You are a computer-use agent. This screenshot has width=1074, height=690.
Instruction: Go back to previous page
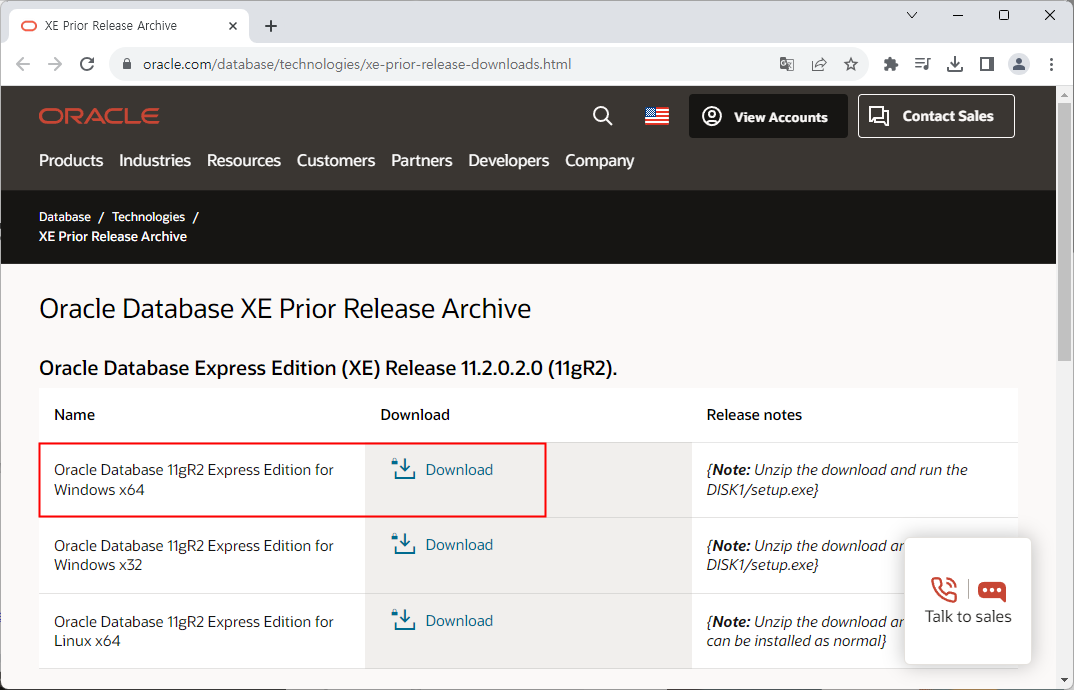pos(23,64)
